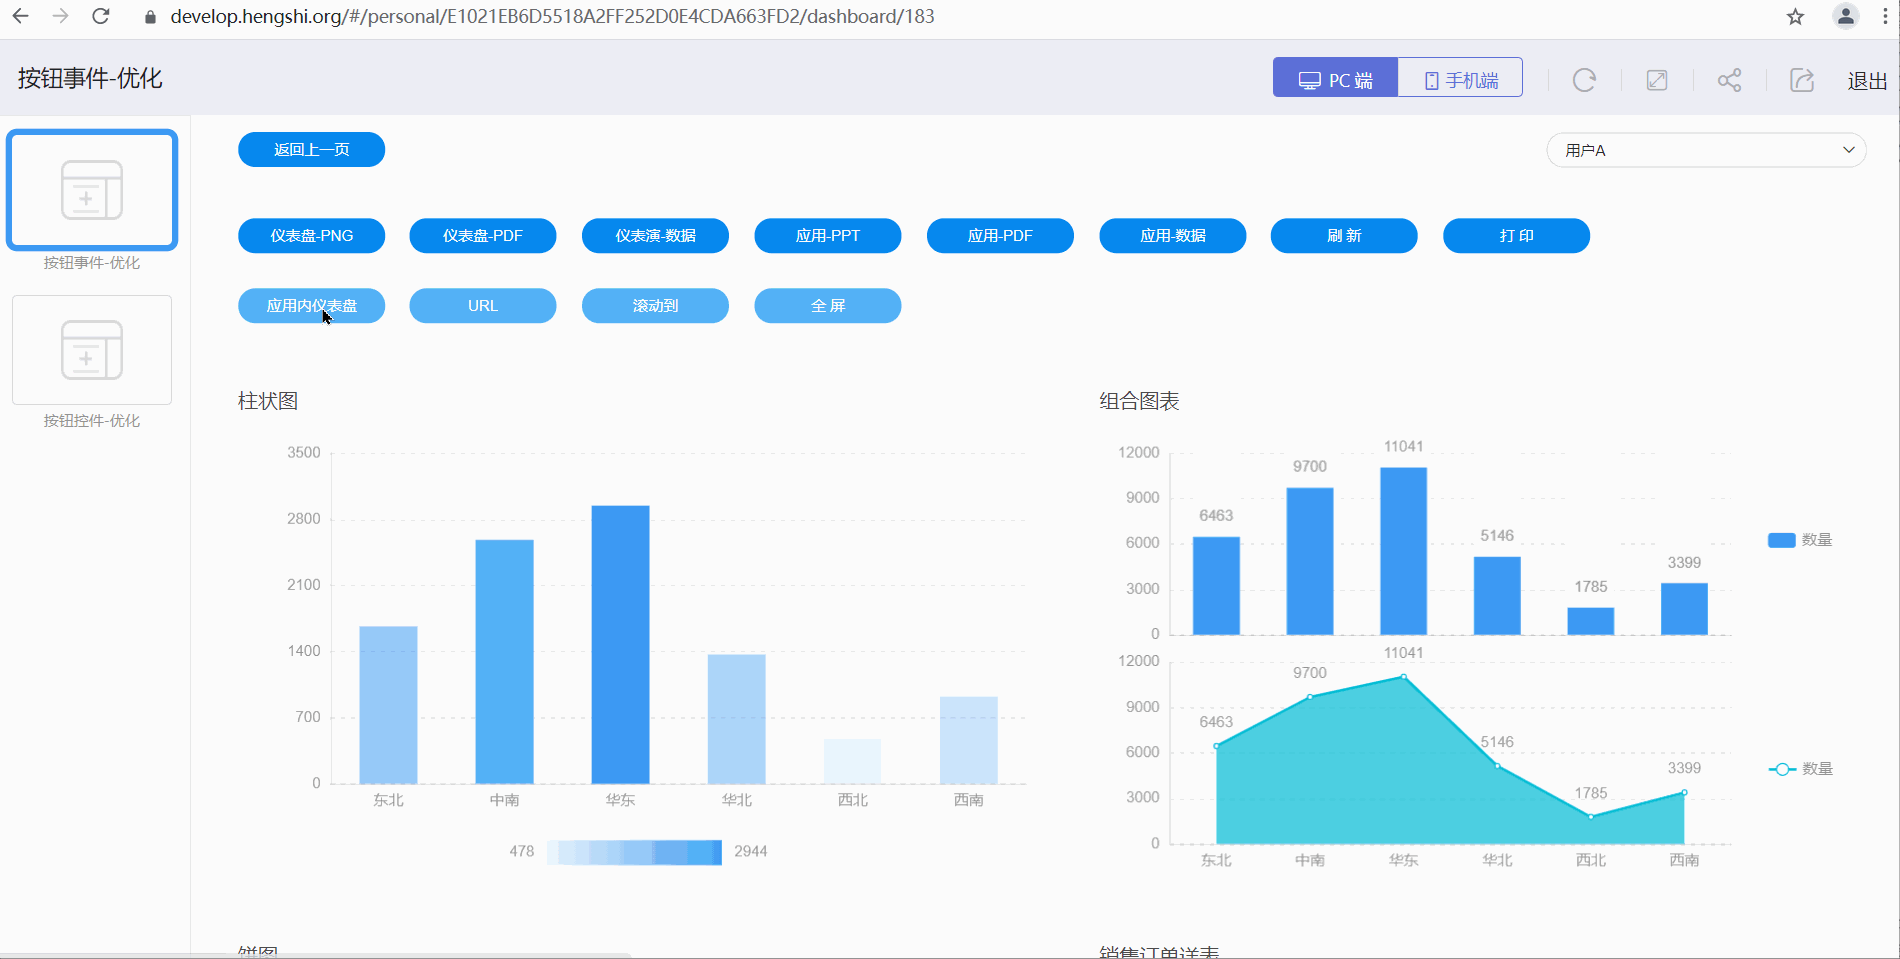Open the 按钮控件-优化 page thumbnail
This screenshot has width=1900, height=959.
tap(92, 350)
